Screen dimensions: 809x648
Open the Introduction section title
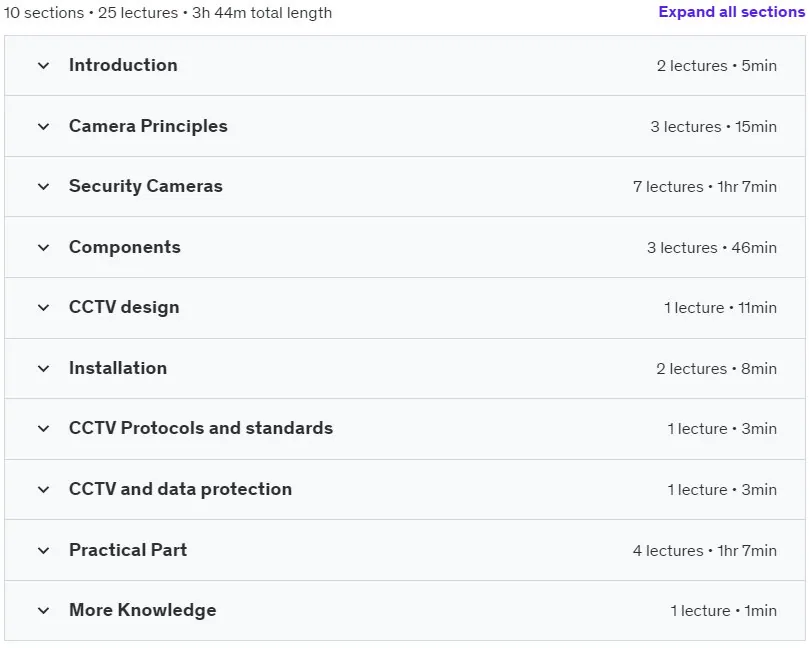click(x=123, y=65)
